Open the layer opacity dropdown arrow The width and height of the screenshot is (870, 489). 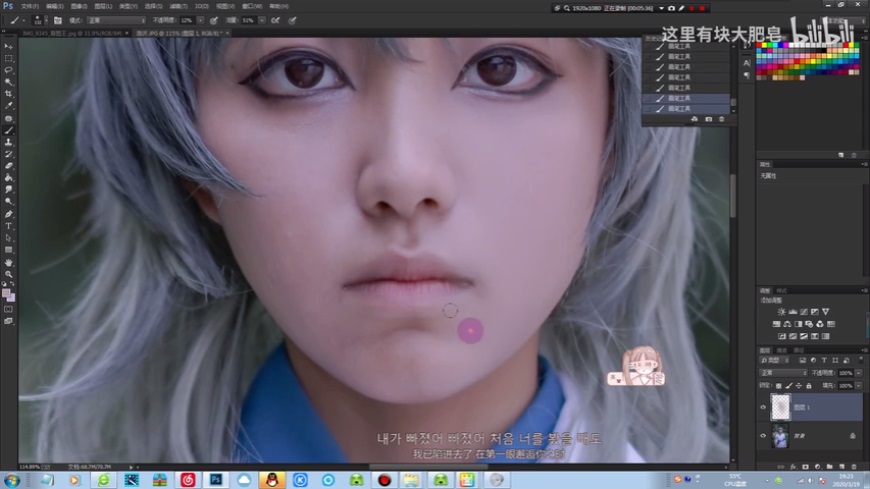(858, 373)
